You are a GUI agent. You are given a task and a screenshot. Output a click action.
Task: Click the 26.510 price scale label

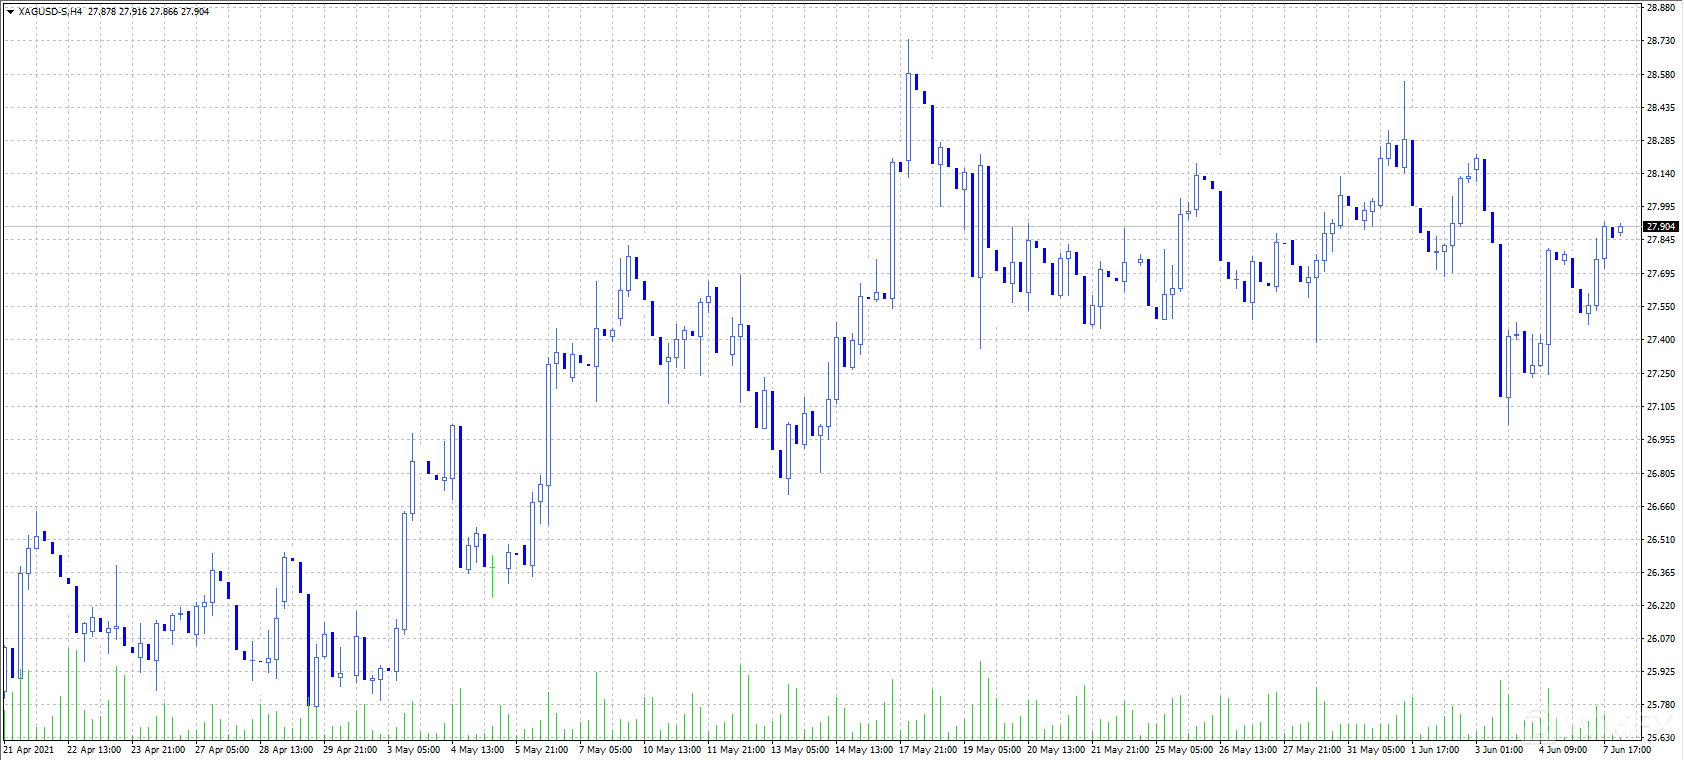pos(1660,540)
